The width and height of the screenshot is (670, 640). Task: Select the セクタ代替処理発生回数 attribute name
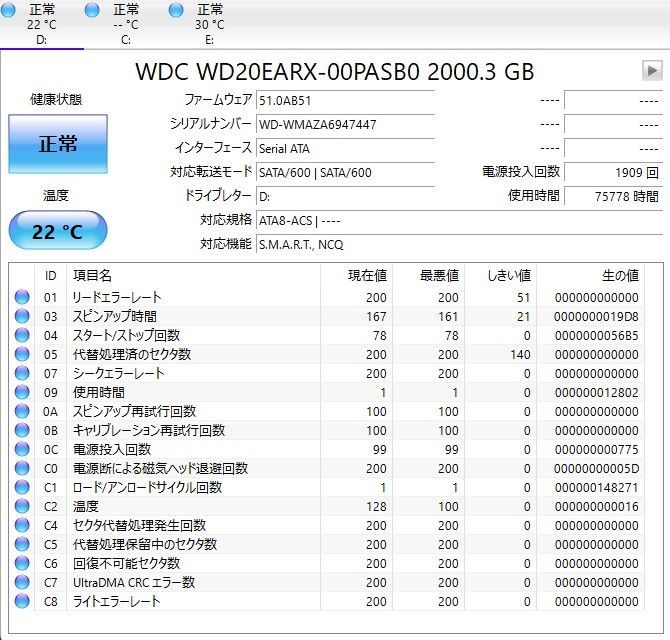(x=139, y=525)
